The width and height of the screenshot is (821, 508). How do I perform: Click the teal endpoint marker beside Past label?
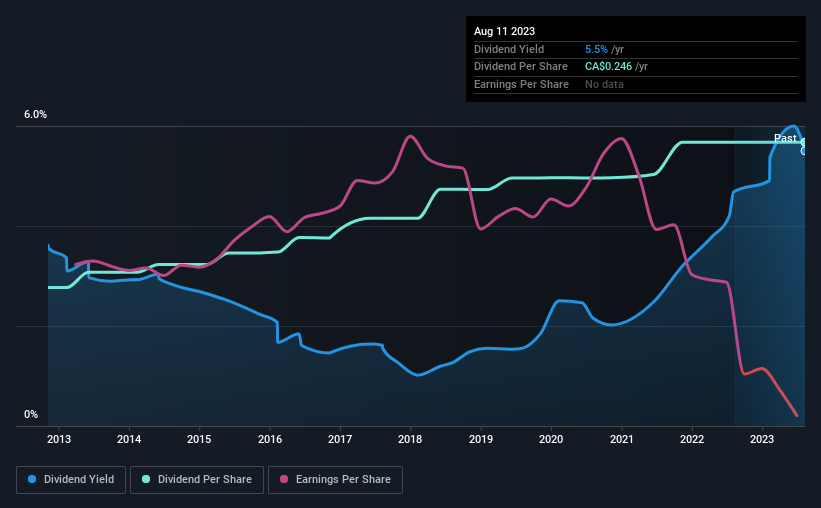click(x=803, y=142)
